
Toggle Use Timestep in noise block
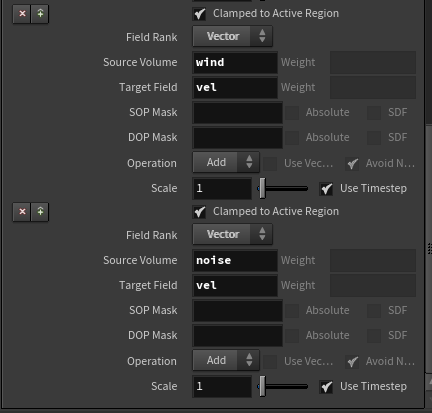(326, 387)
